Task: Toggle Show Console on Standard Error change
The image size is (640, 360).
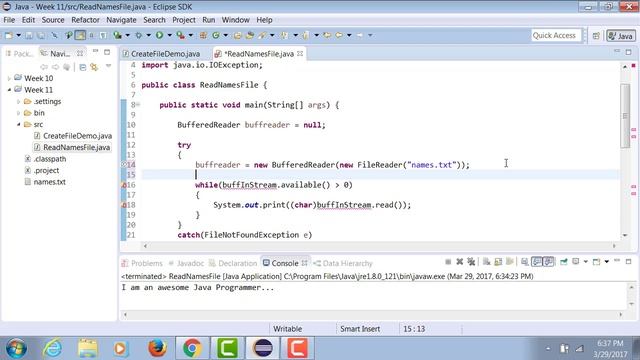Action: (x=549, y=262)
